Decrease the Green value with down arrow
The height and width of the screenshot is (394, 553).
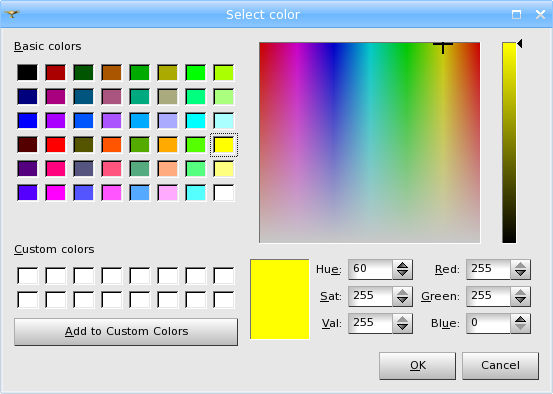point(521,301)
